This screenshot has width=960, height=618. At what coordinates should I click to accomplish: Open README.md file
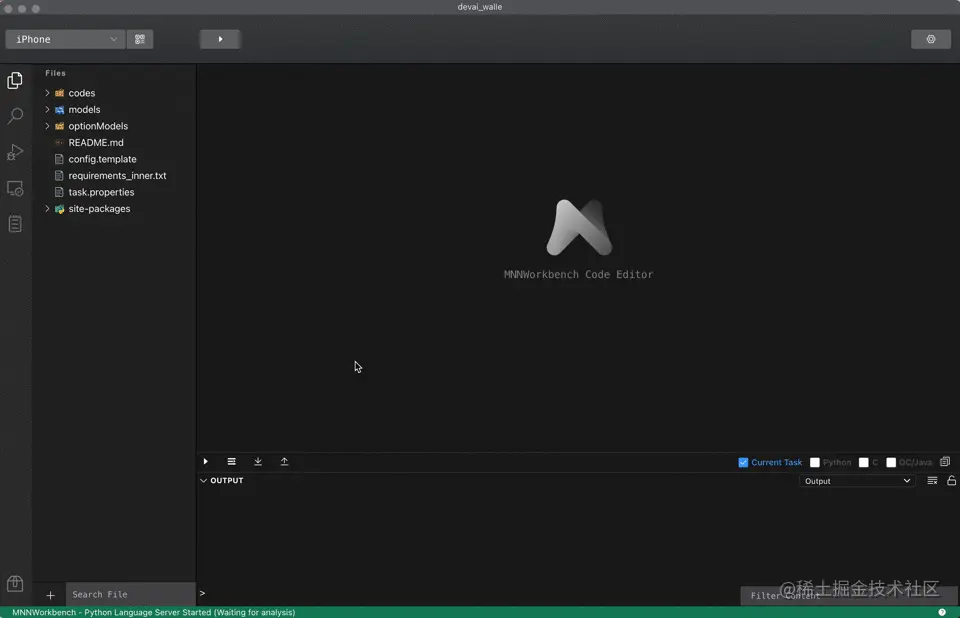pyautogui.click(x=96, y=143)
